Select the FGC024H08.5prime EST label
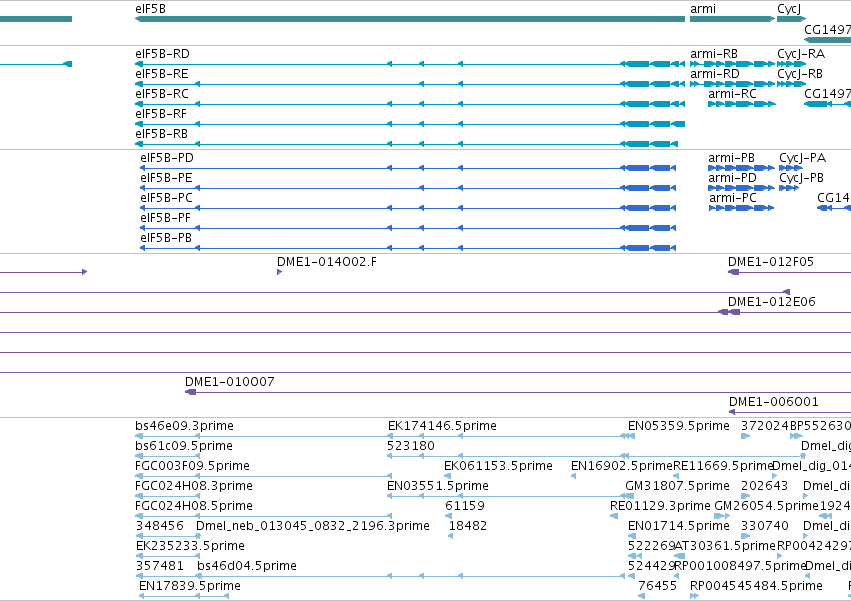This screenshot has height=601, width=851. (194, 506)
